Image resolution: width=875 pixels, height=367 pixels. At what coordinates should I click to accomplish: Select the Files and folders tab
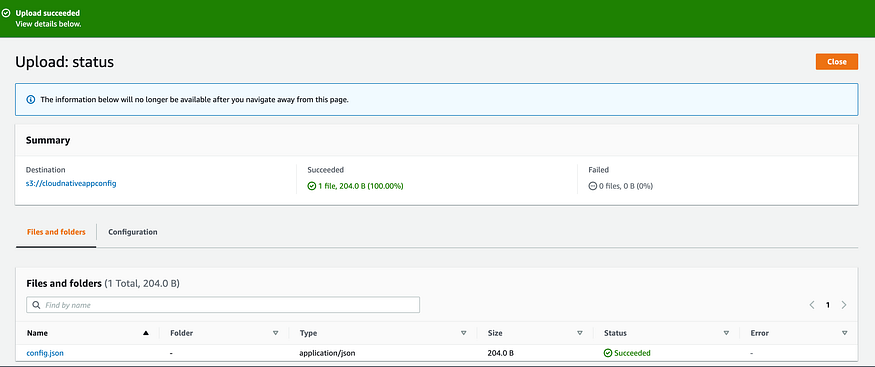coord(56,232)
